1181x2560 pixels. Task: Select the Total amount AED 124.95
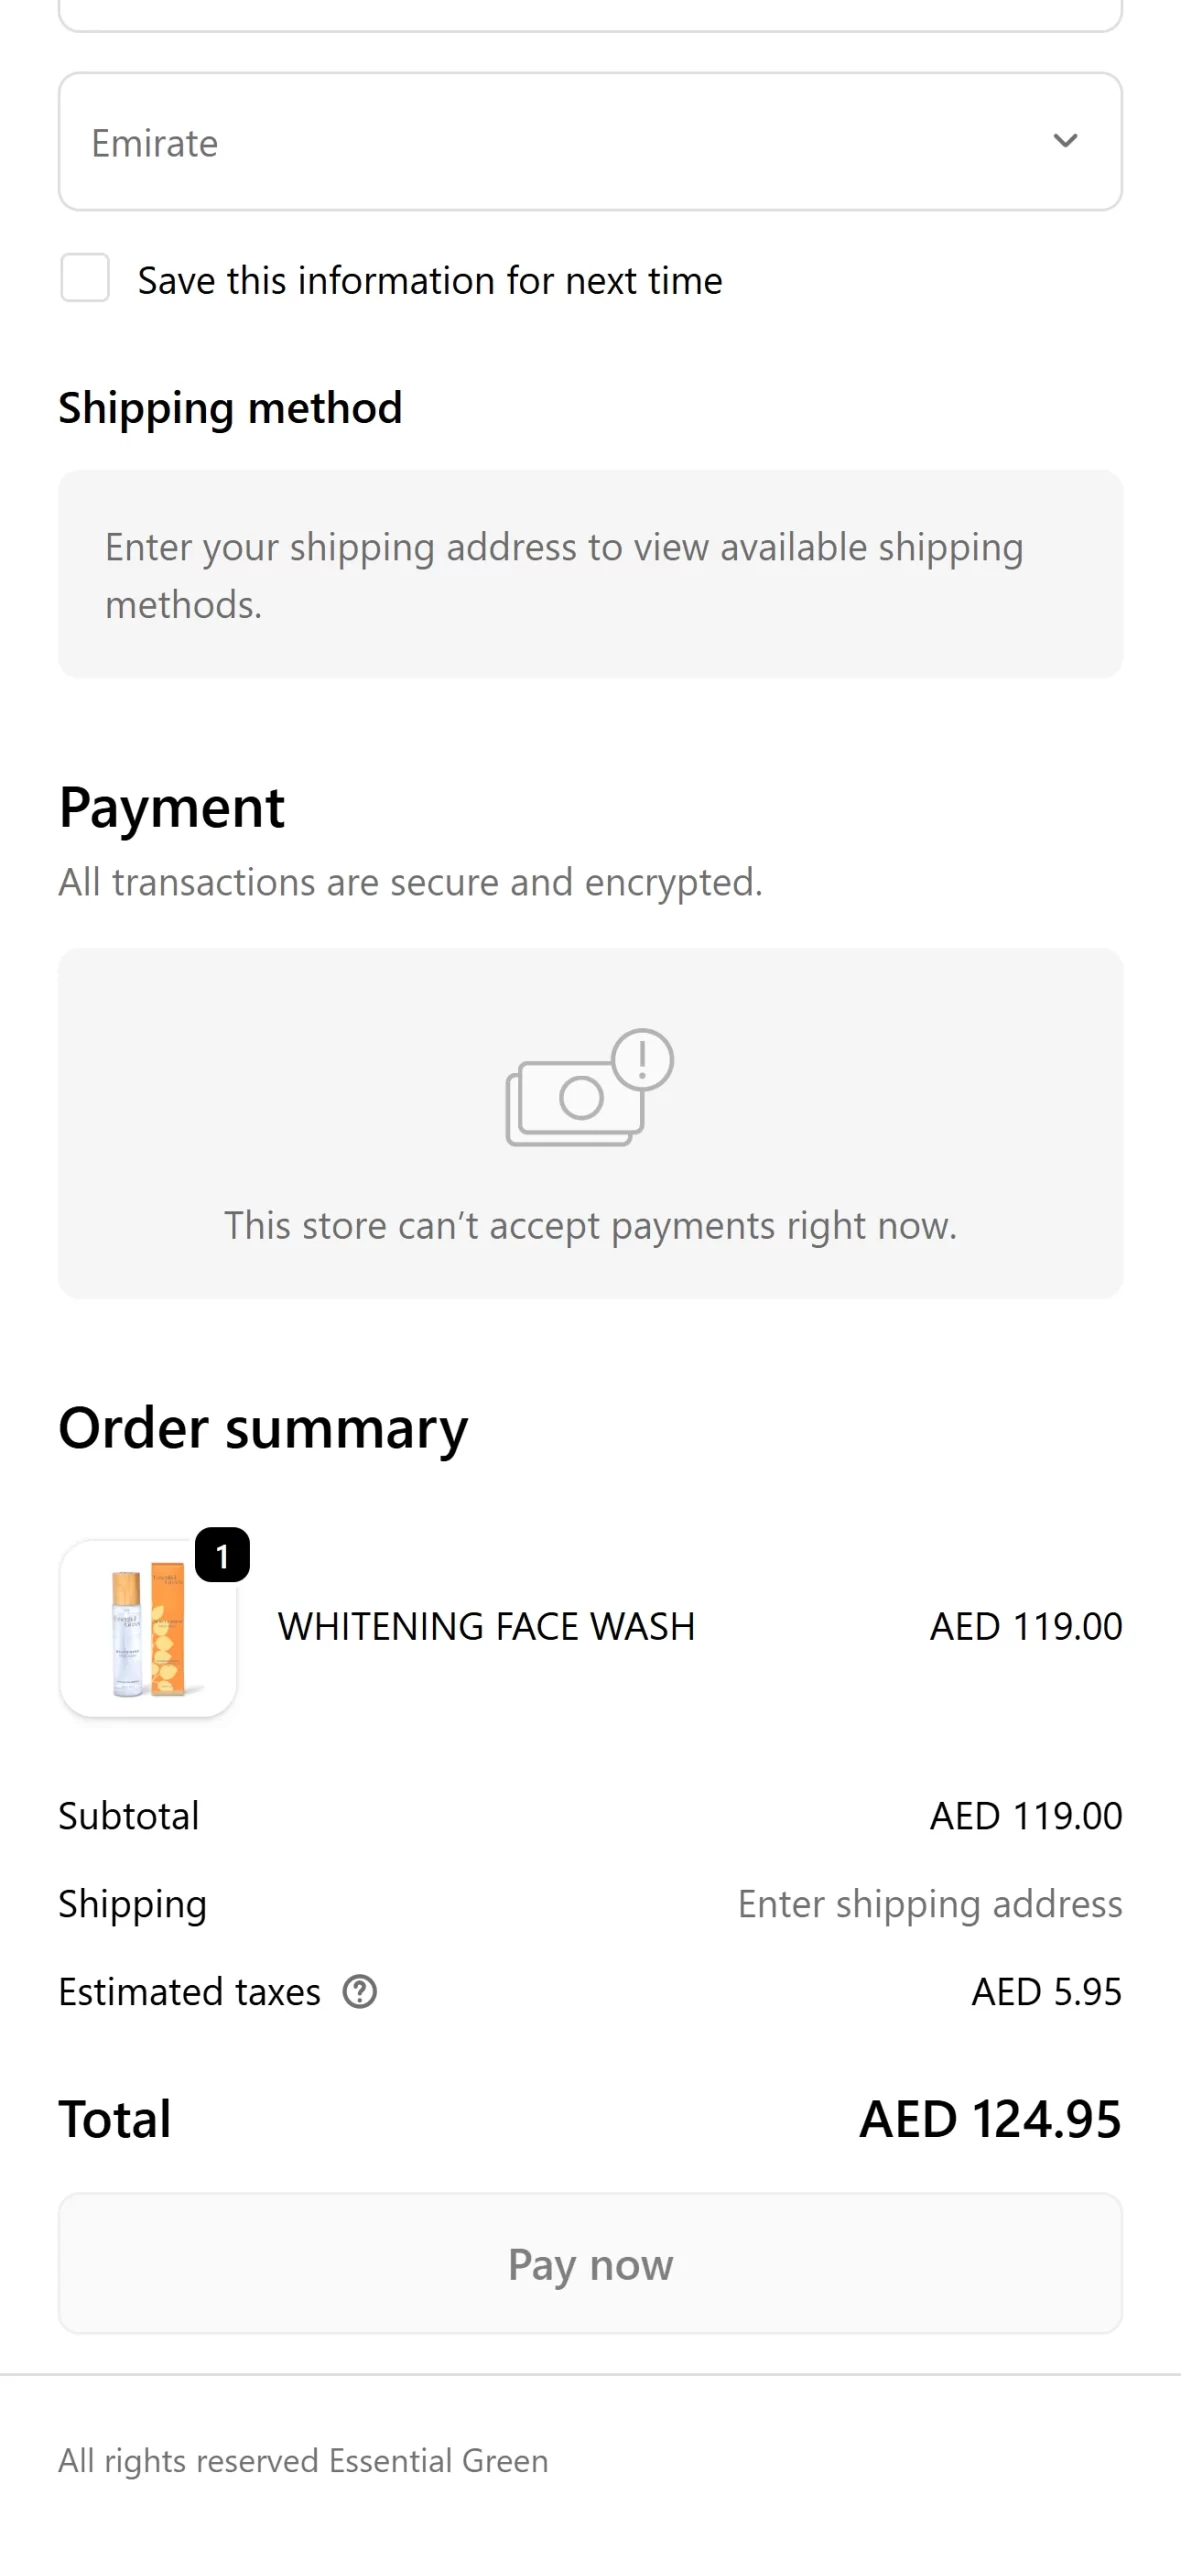tap(990, 2119)
